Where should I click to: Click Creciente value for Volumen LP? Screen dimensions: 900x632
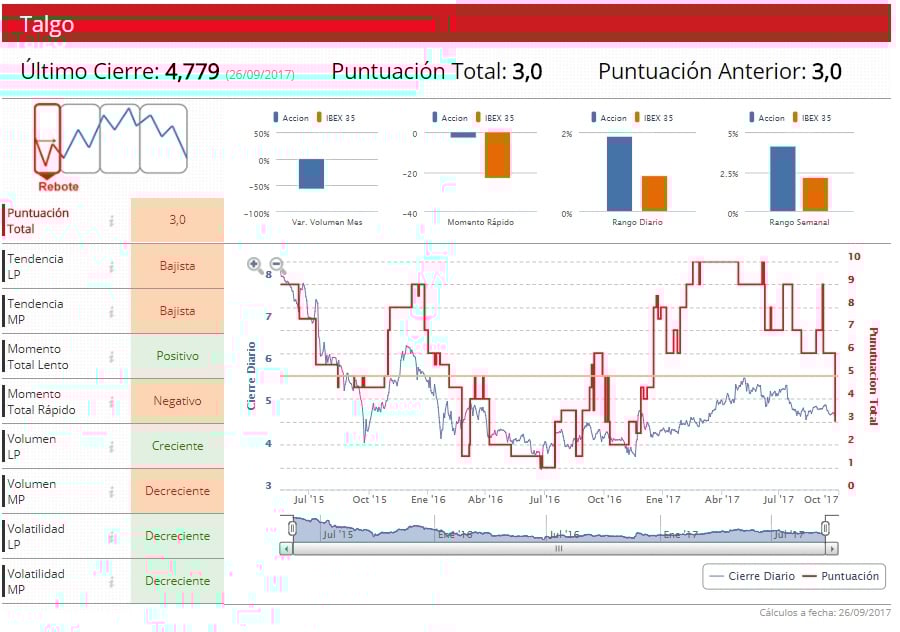click(x=177, y=446)
